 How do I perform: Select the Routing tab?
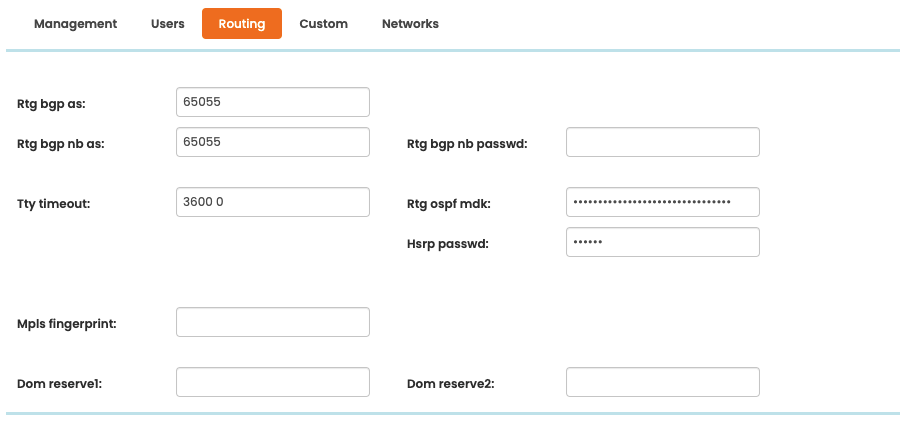242,24
